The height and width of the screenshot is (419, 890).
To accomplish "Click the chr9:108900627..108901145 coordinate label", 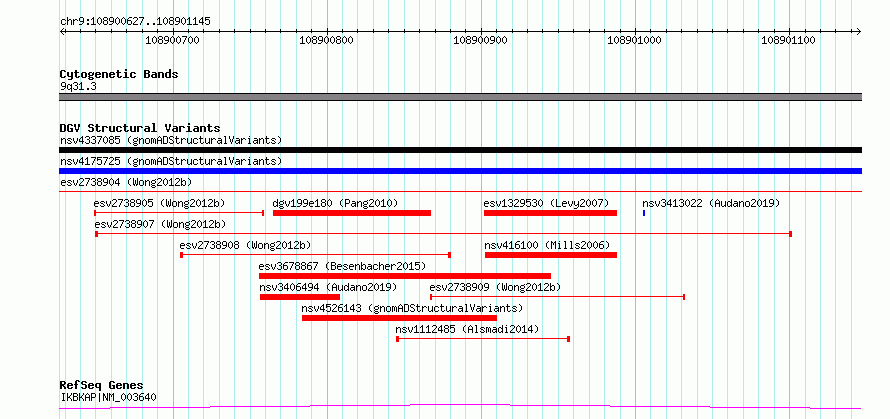I will 135,22.
